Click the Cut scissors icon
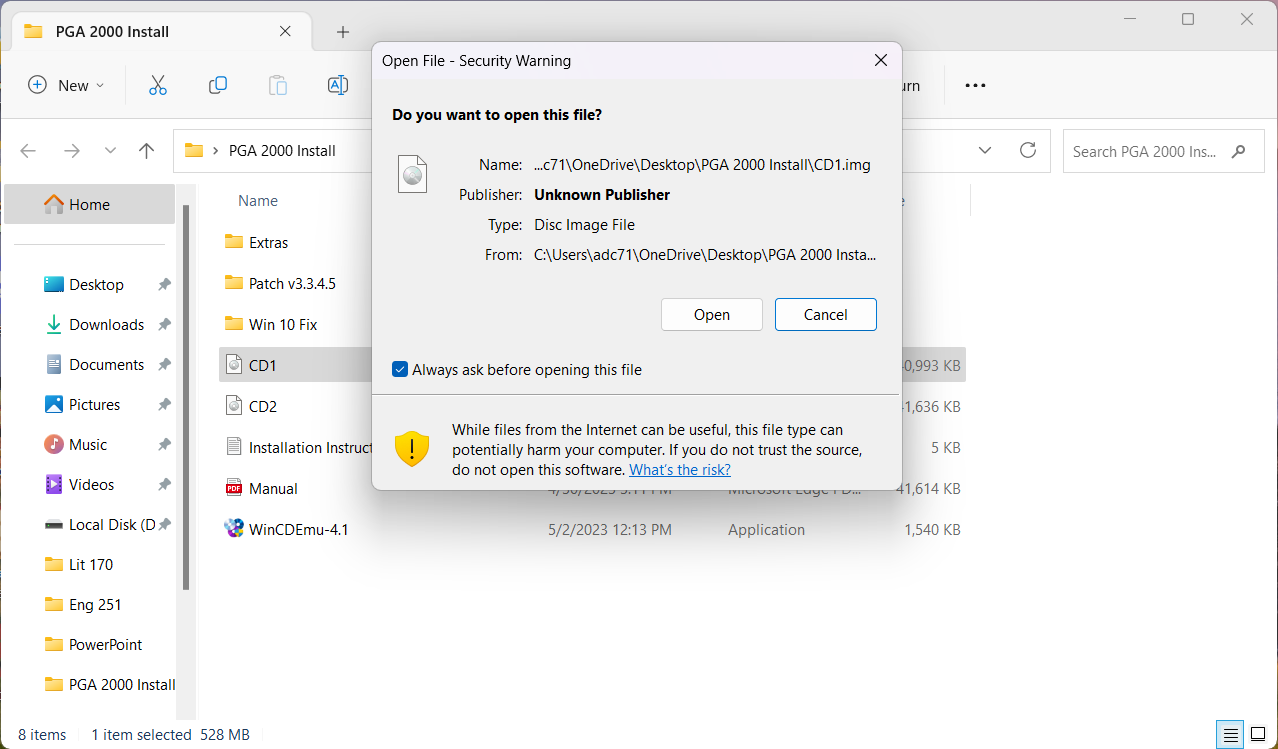The width and height of the screenshot is (1278, 749). [x=157, y=85]
